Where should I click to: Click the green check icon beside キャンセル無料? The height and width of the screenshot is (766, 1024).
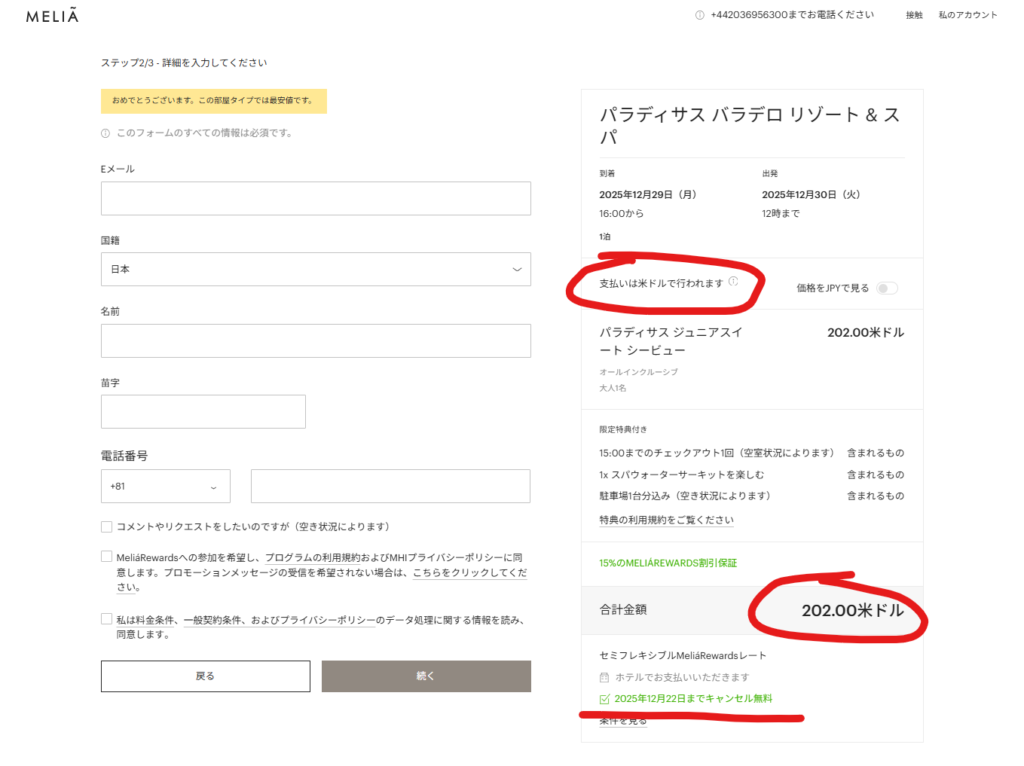pyautogui.click(x=604, y=699)
